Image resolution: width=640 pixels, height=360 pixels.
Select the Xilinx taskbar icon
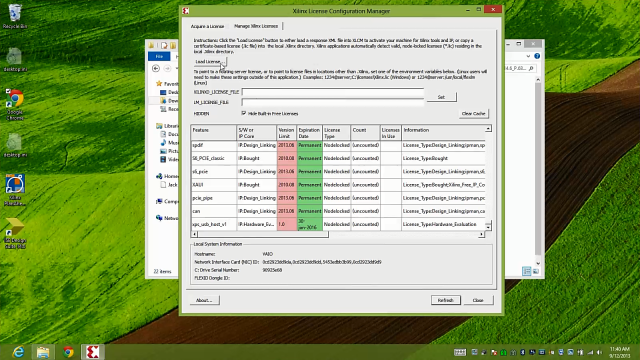[93, 352]
